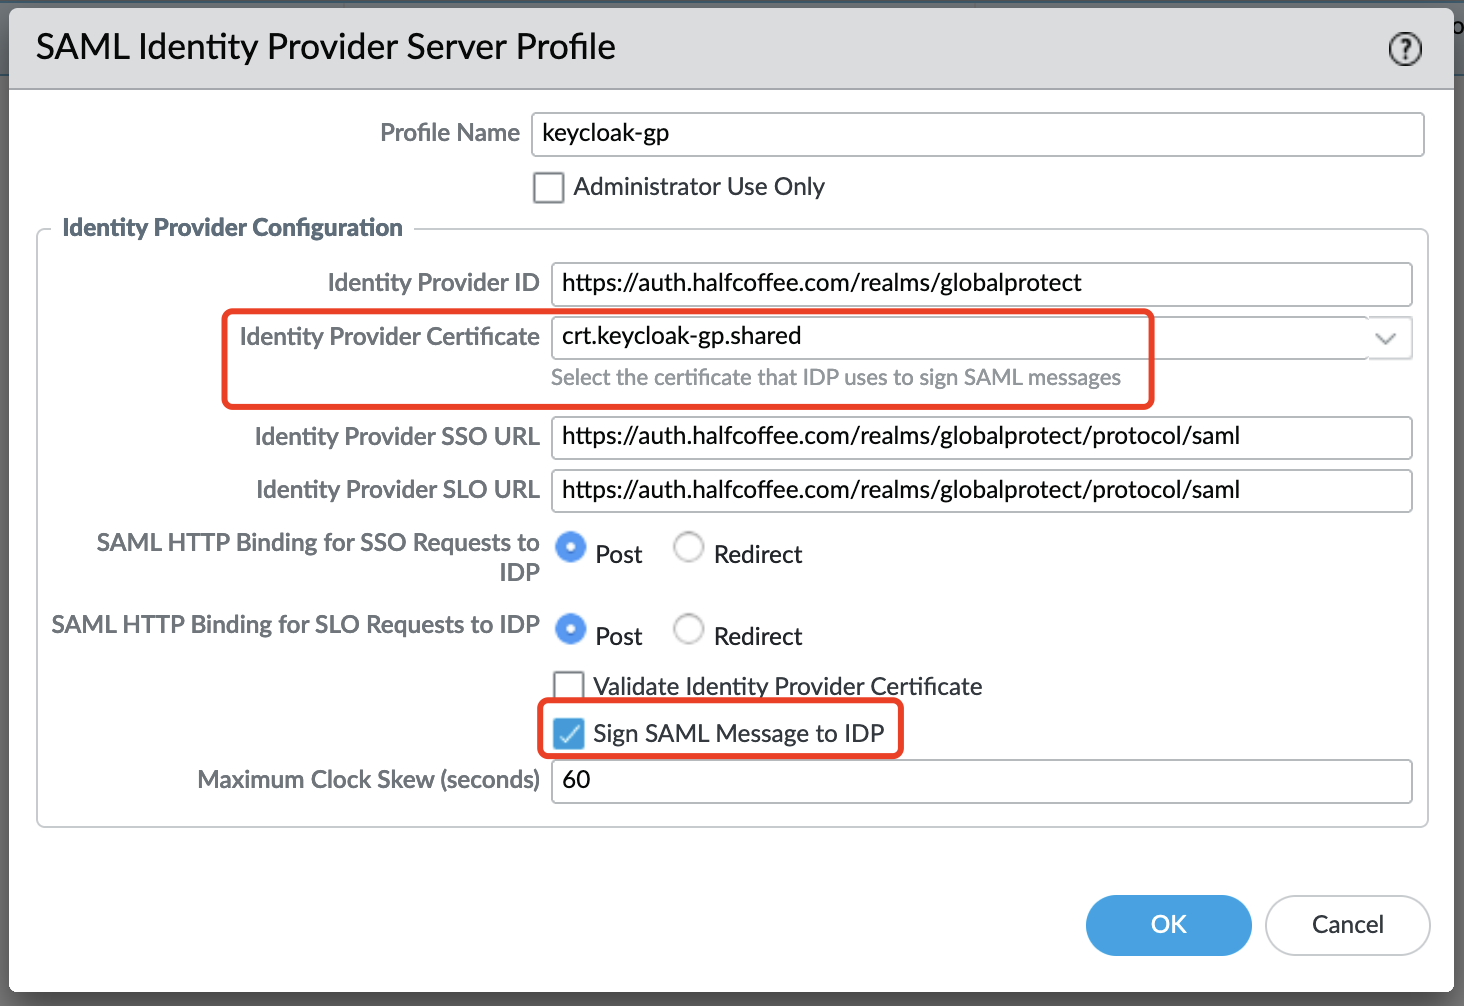Click the 'Profile Name' label

click(x=450, y=133)
